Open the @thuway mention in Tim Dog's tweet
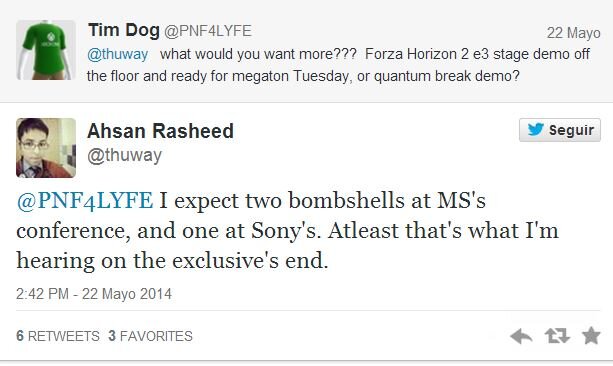The height and width of the screenshot is (366, 613). [118, 54]
